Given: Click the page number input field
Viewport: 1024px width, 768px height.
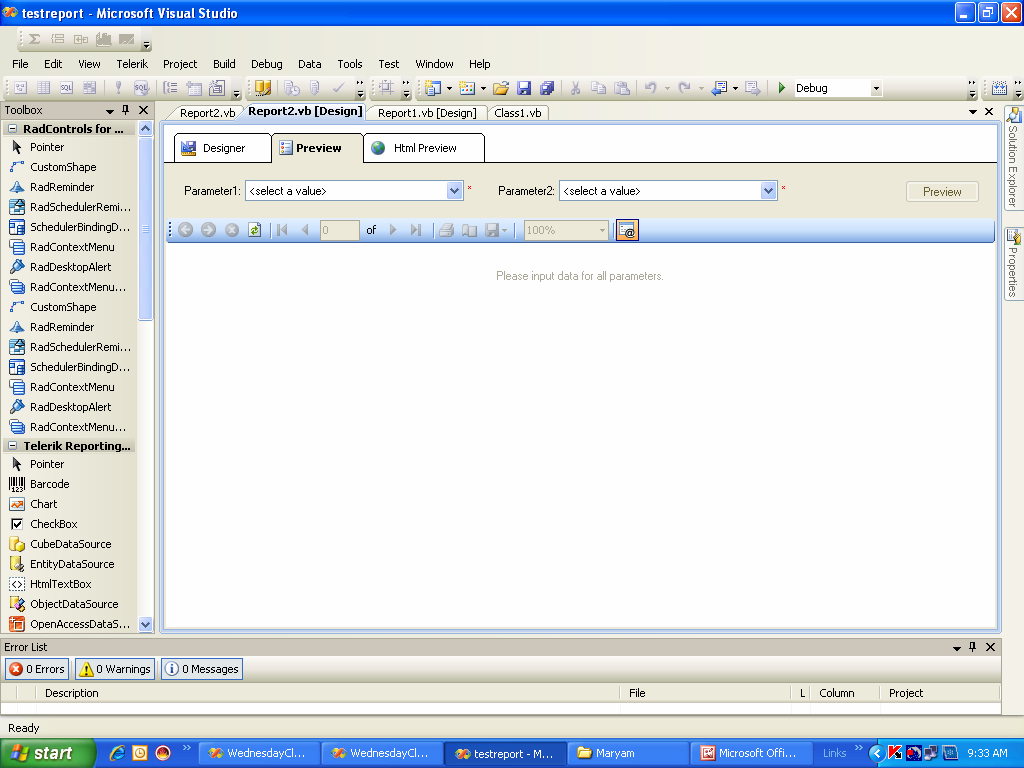Looking at the screenshot, I should pyautogui.click(x=340, y=230).
